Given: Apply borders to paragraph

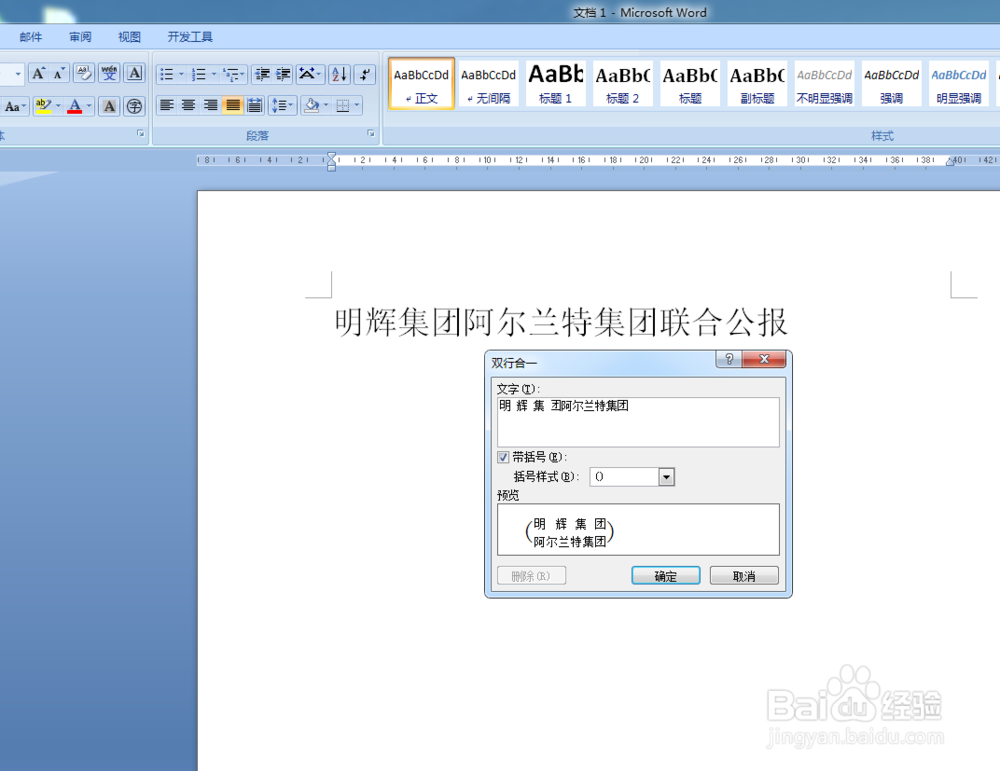Looking at the screenshot, I should point(343,105).
